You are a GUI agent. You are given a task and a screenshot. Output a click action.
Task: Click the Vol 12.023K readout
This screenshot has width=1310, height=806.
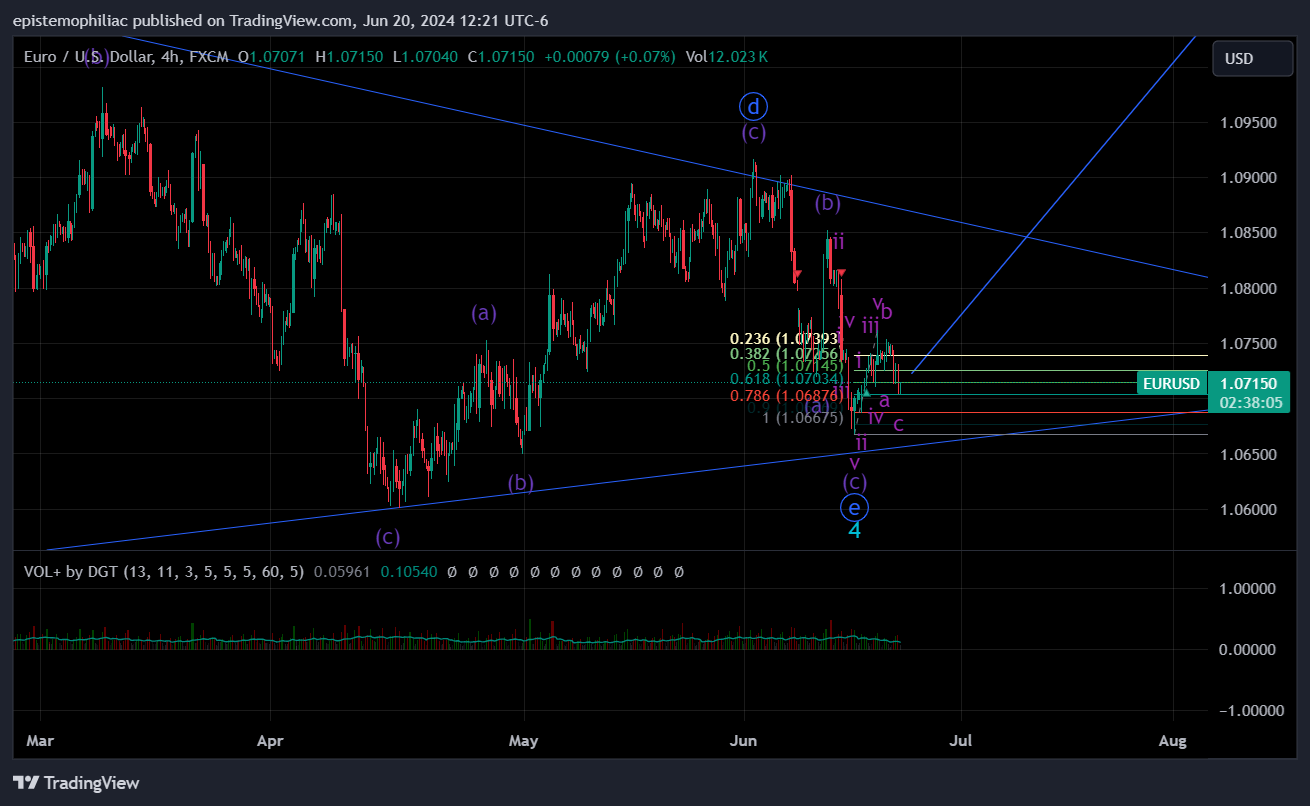click(728, 57)
